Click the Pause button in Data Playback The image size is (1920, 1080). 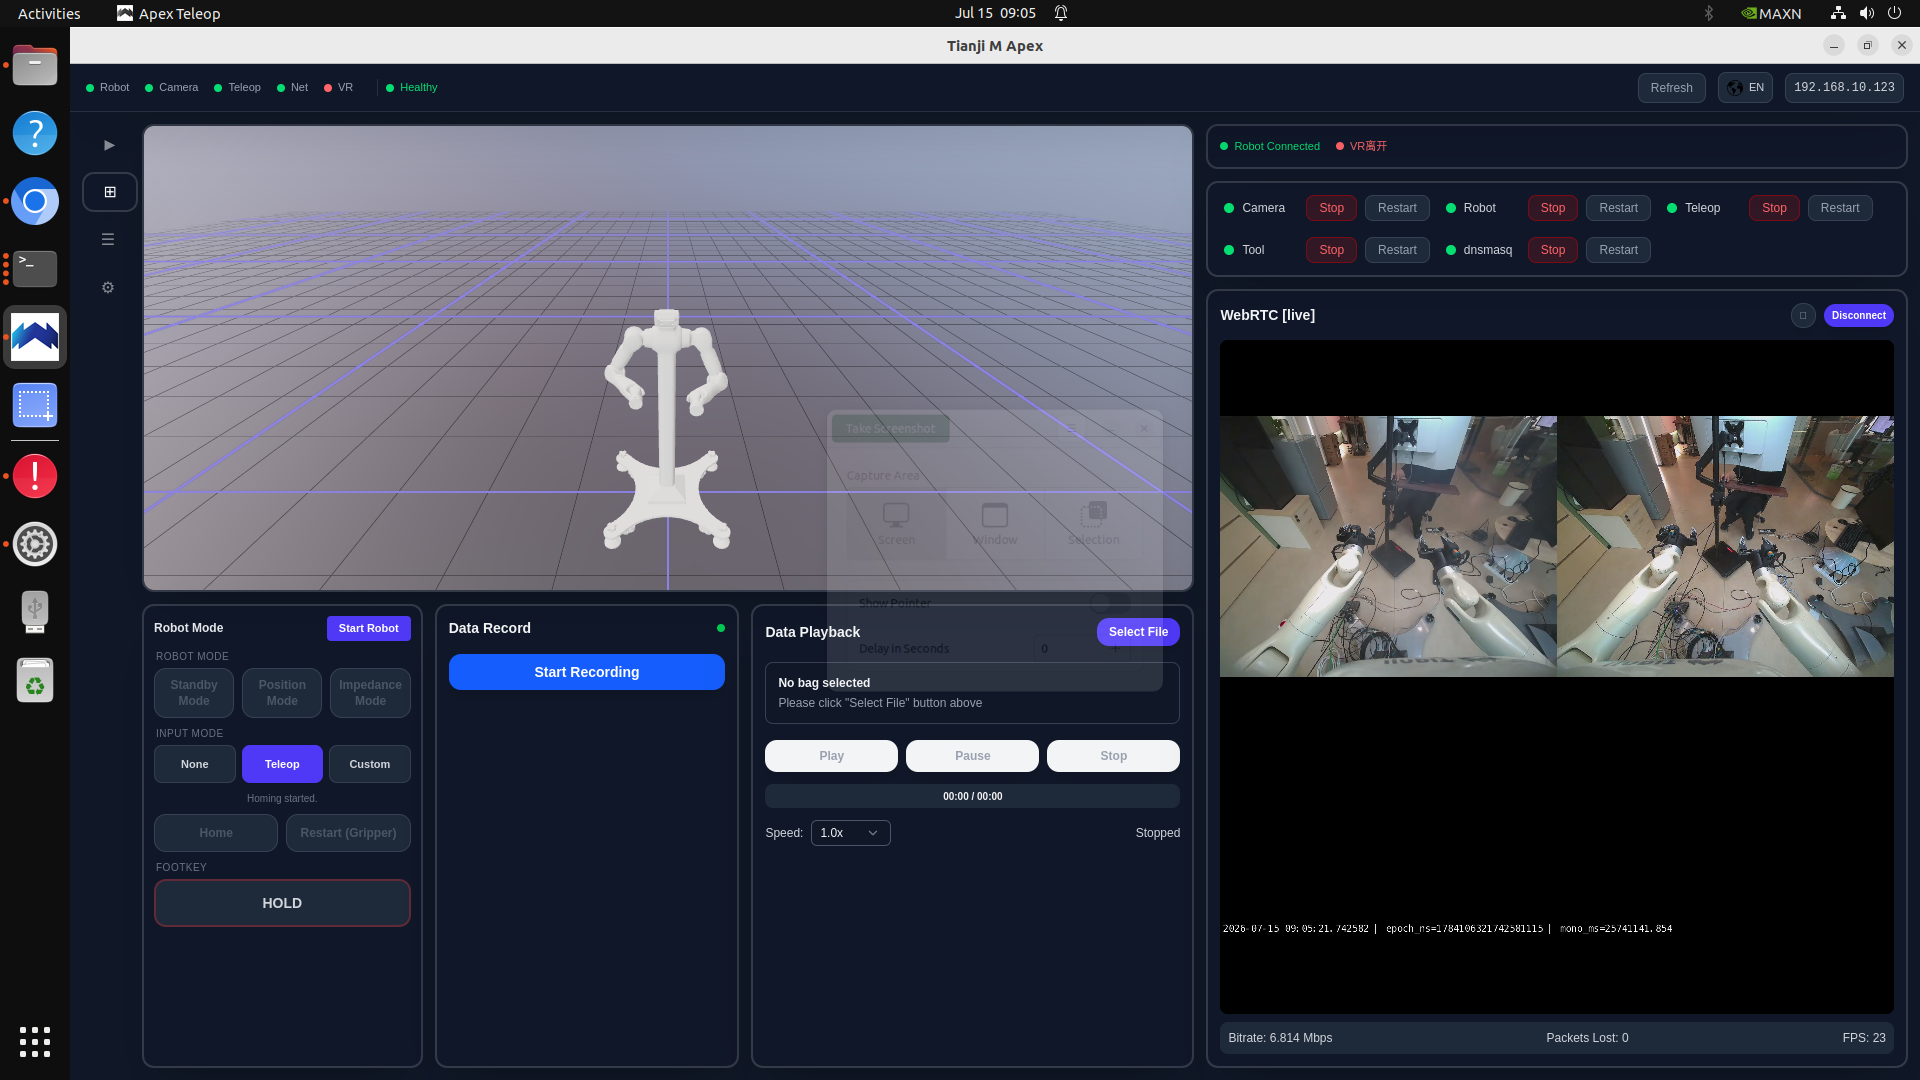[x=972, y=756]
